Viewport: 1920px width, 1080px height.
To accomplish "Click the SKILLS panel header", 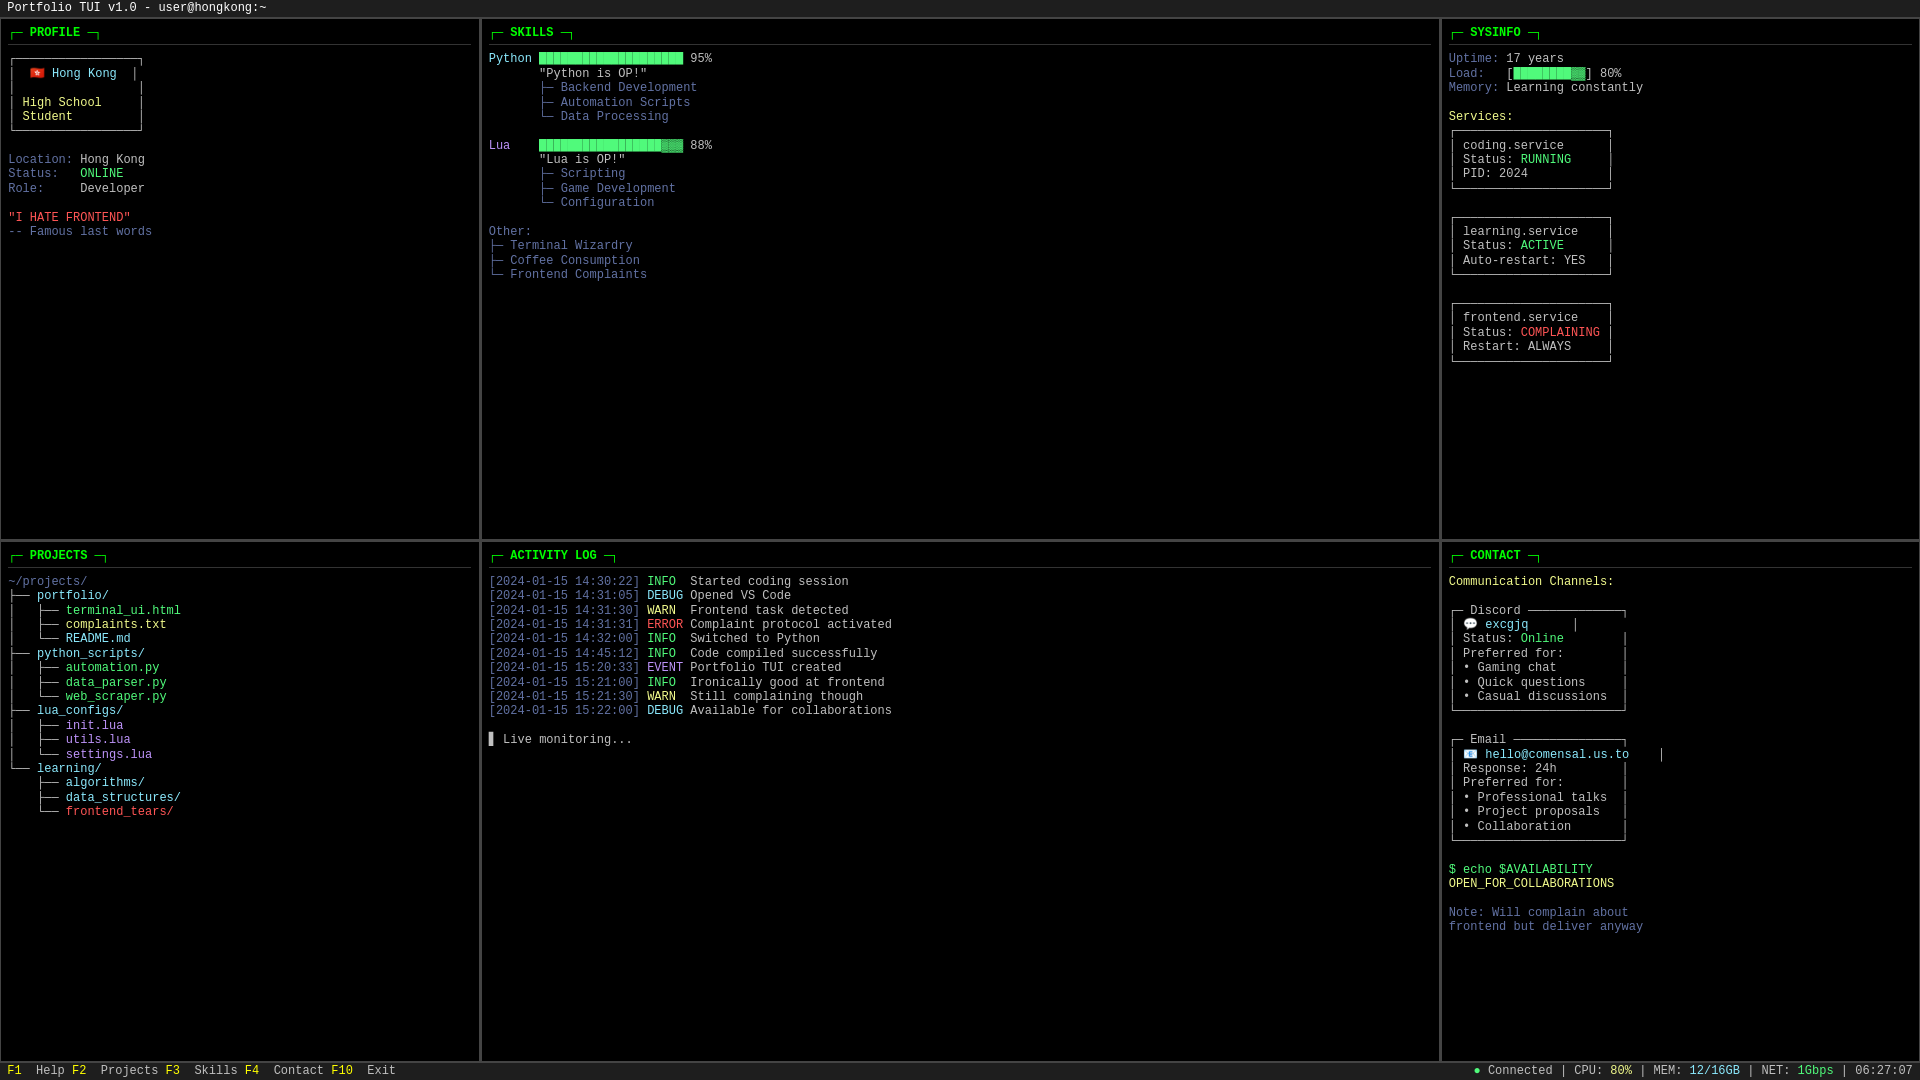I will pos(531,33).
